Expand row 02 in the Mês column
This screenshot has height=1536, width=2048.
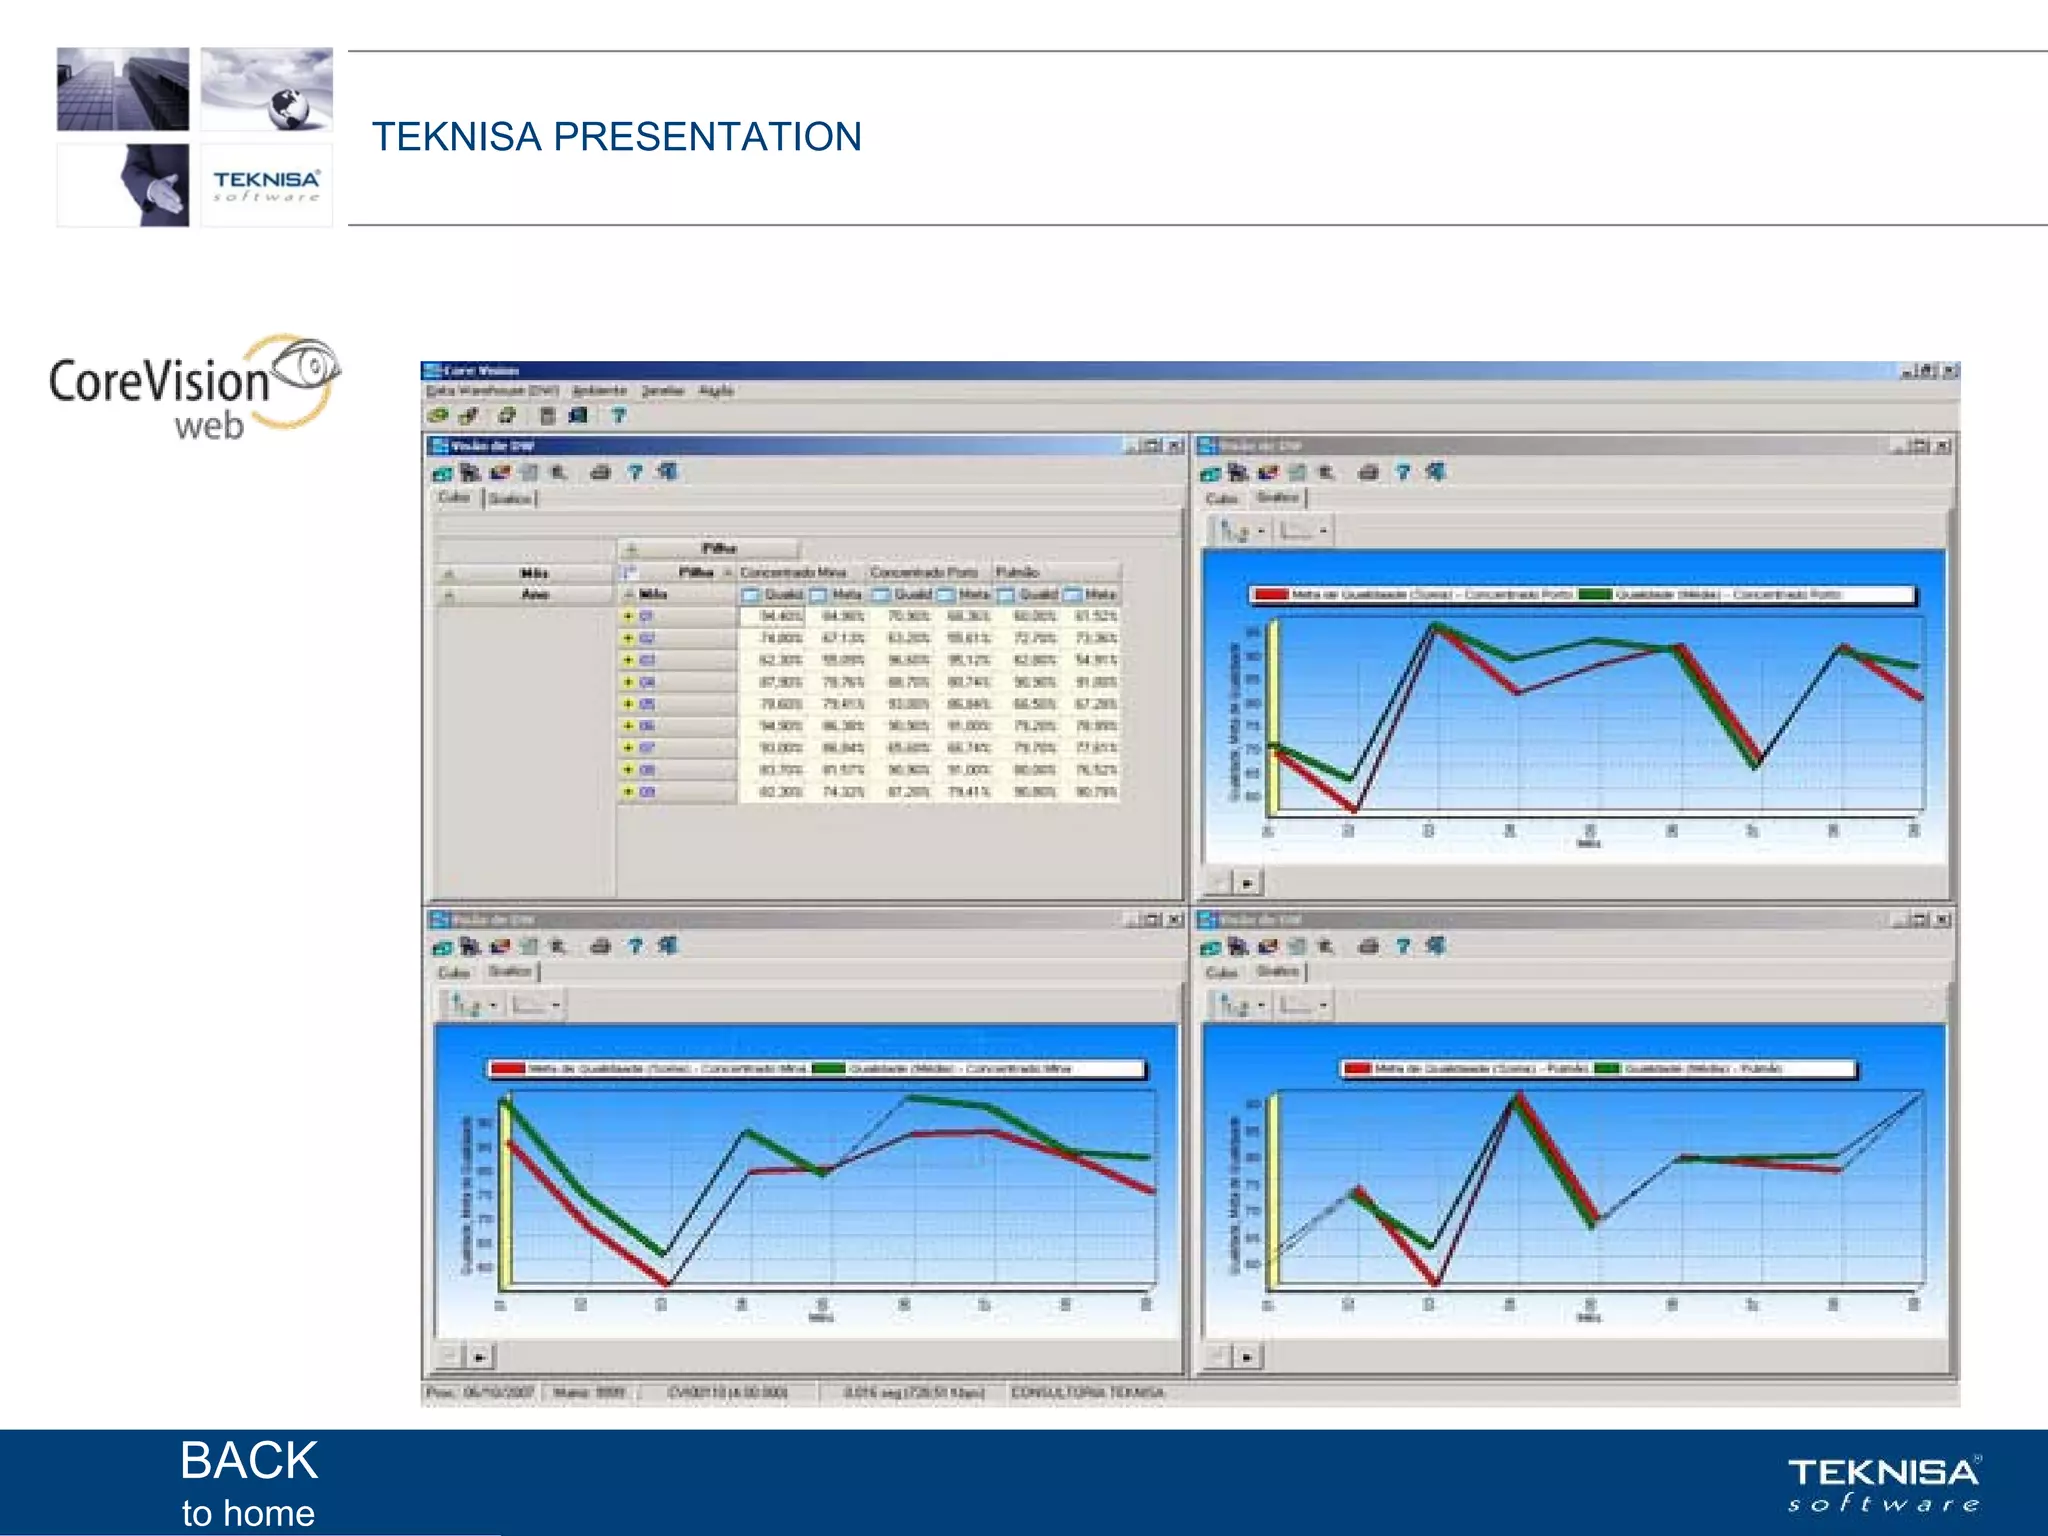pos(629,638)
